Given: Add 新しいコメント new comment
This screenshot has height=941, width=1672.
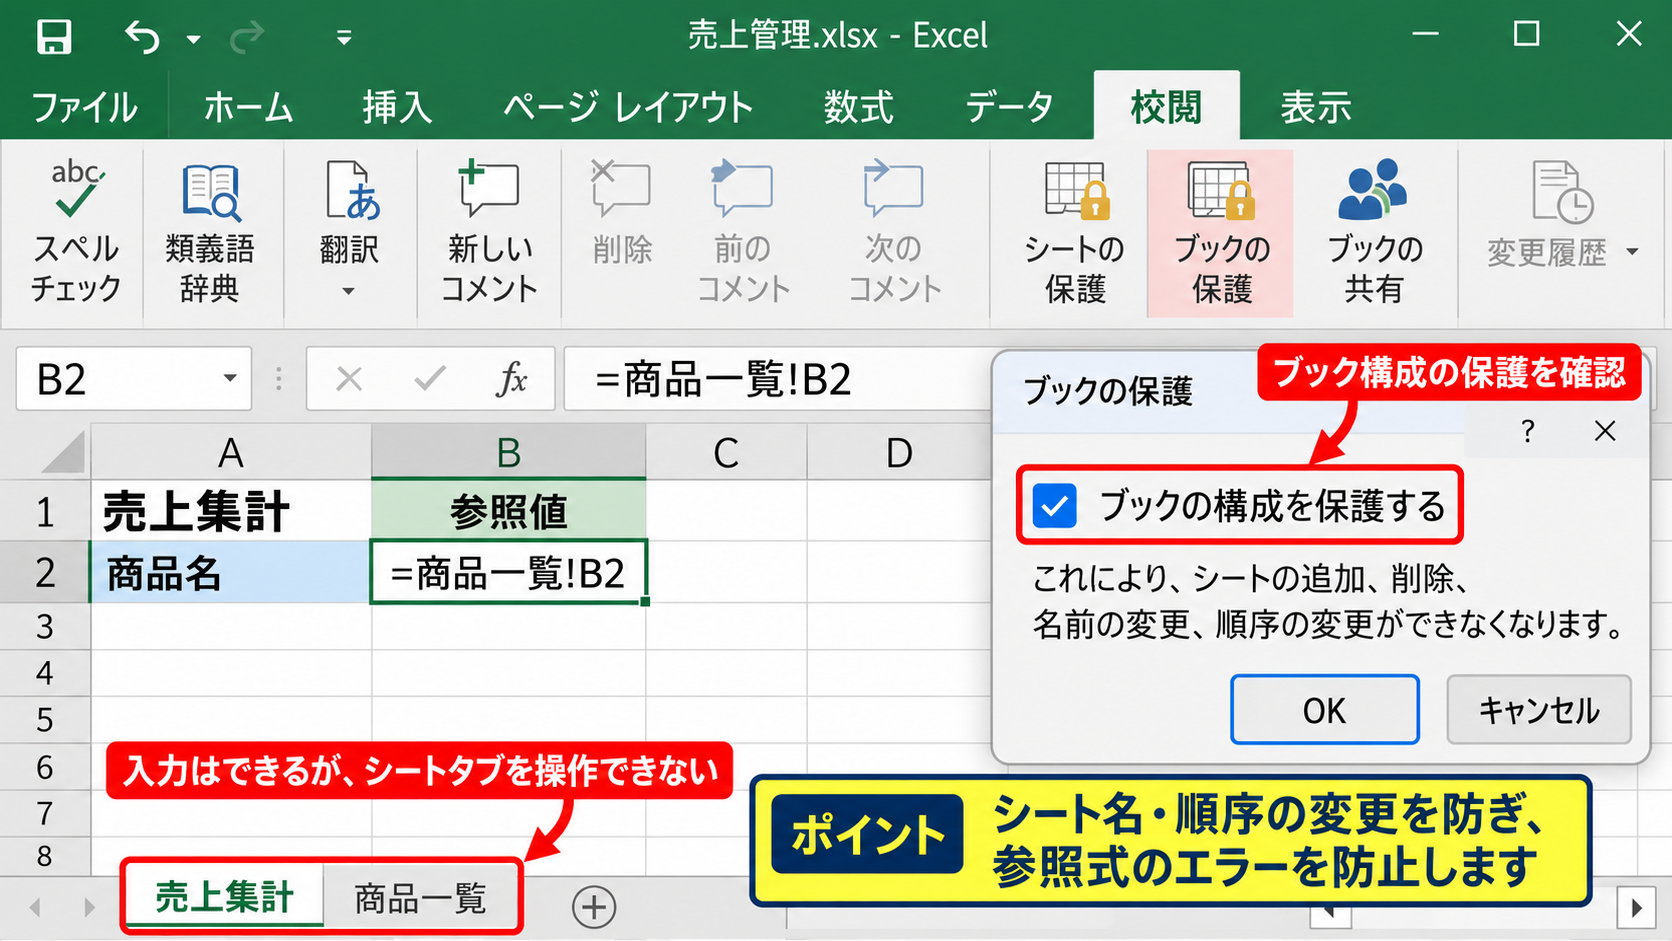Looking at the screenshot, I should click(490, 233).
